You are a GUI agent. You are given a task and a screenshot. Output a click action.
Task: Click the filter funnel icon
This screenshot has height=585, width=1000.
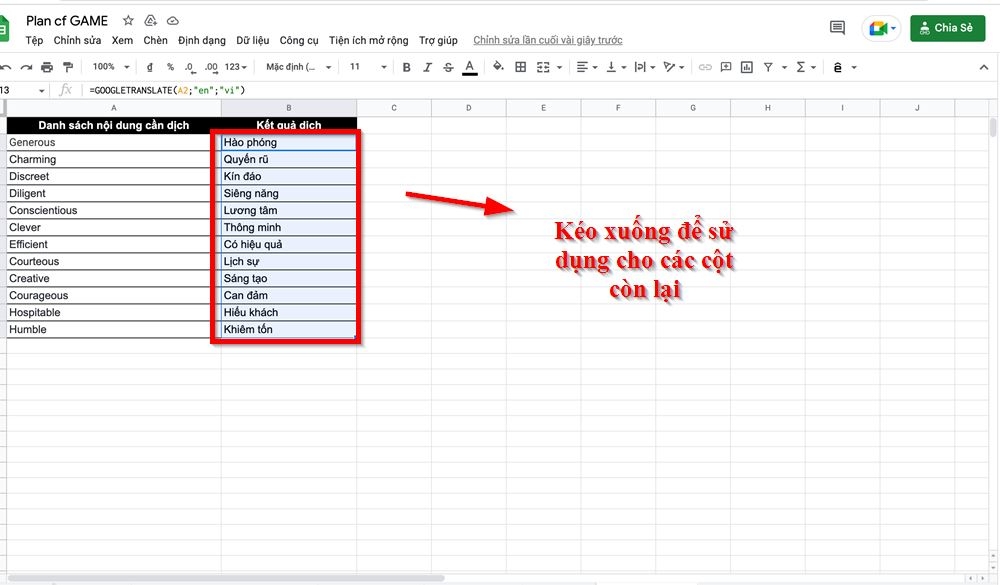(x=768, y=67)
